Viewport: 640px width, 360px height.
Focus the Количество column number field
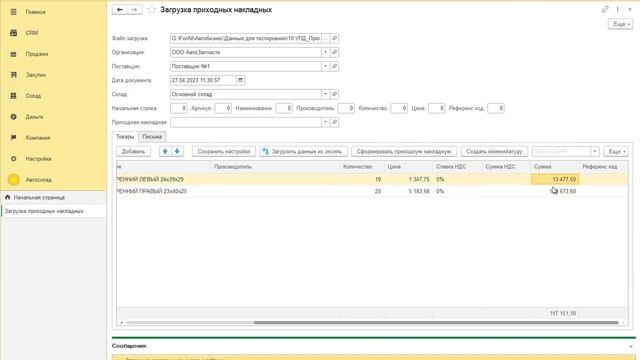(x=399, y=108)
